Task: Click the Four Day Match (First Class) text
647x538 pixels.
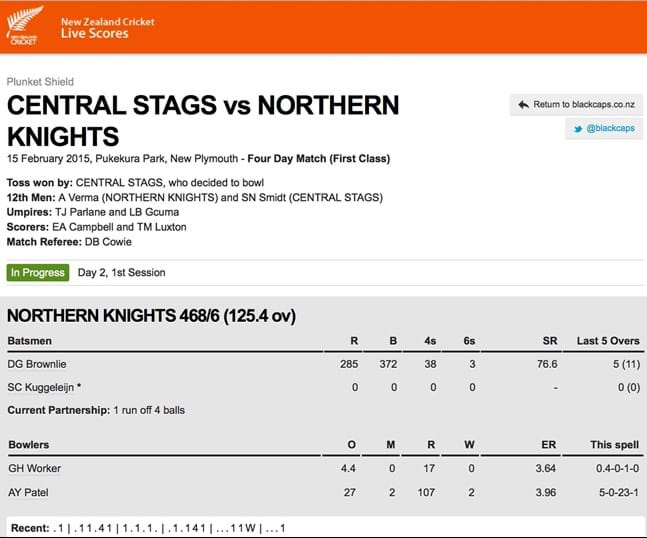Action: (319, 159)
